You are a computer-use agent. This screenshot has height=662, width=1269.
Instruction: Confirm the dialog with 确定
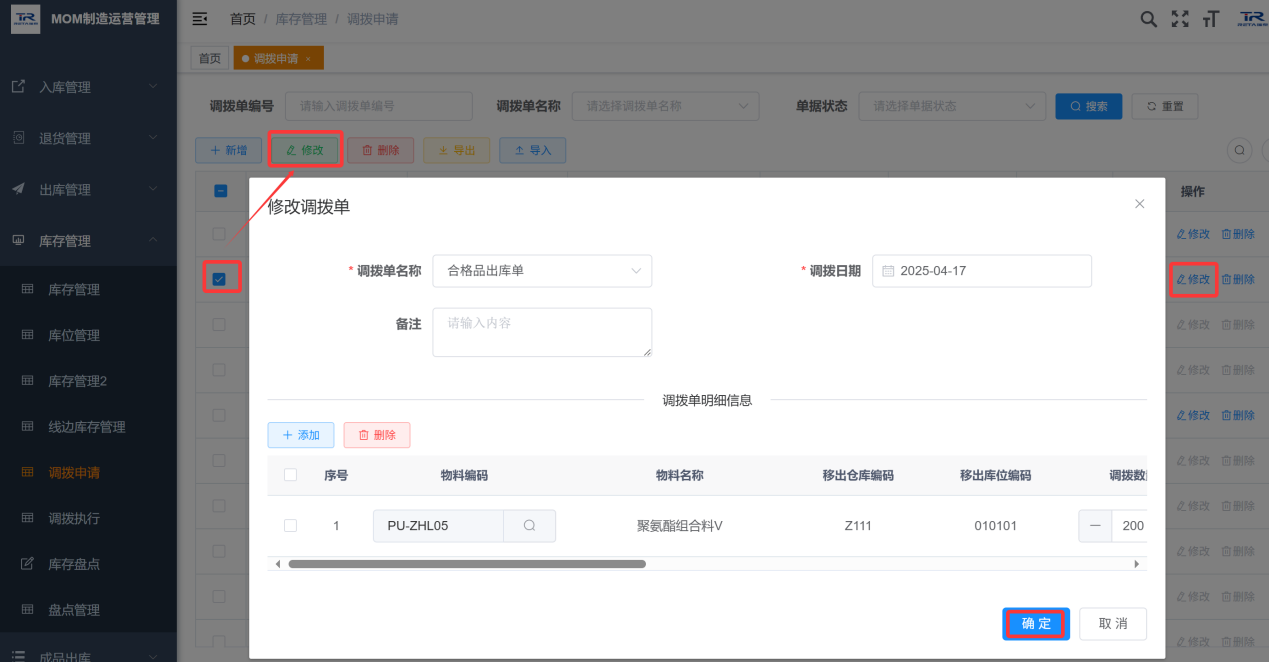(1037, 623)
